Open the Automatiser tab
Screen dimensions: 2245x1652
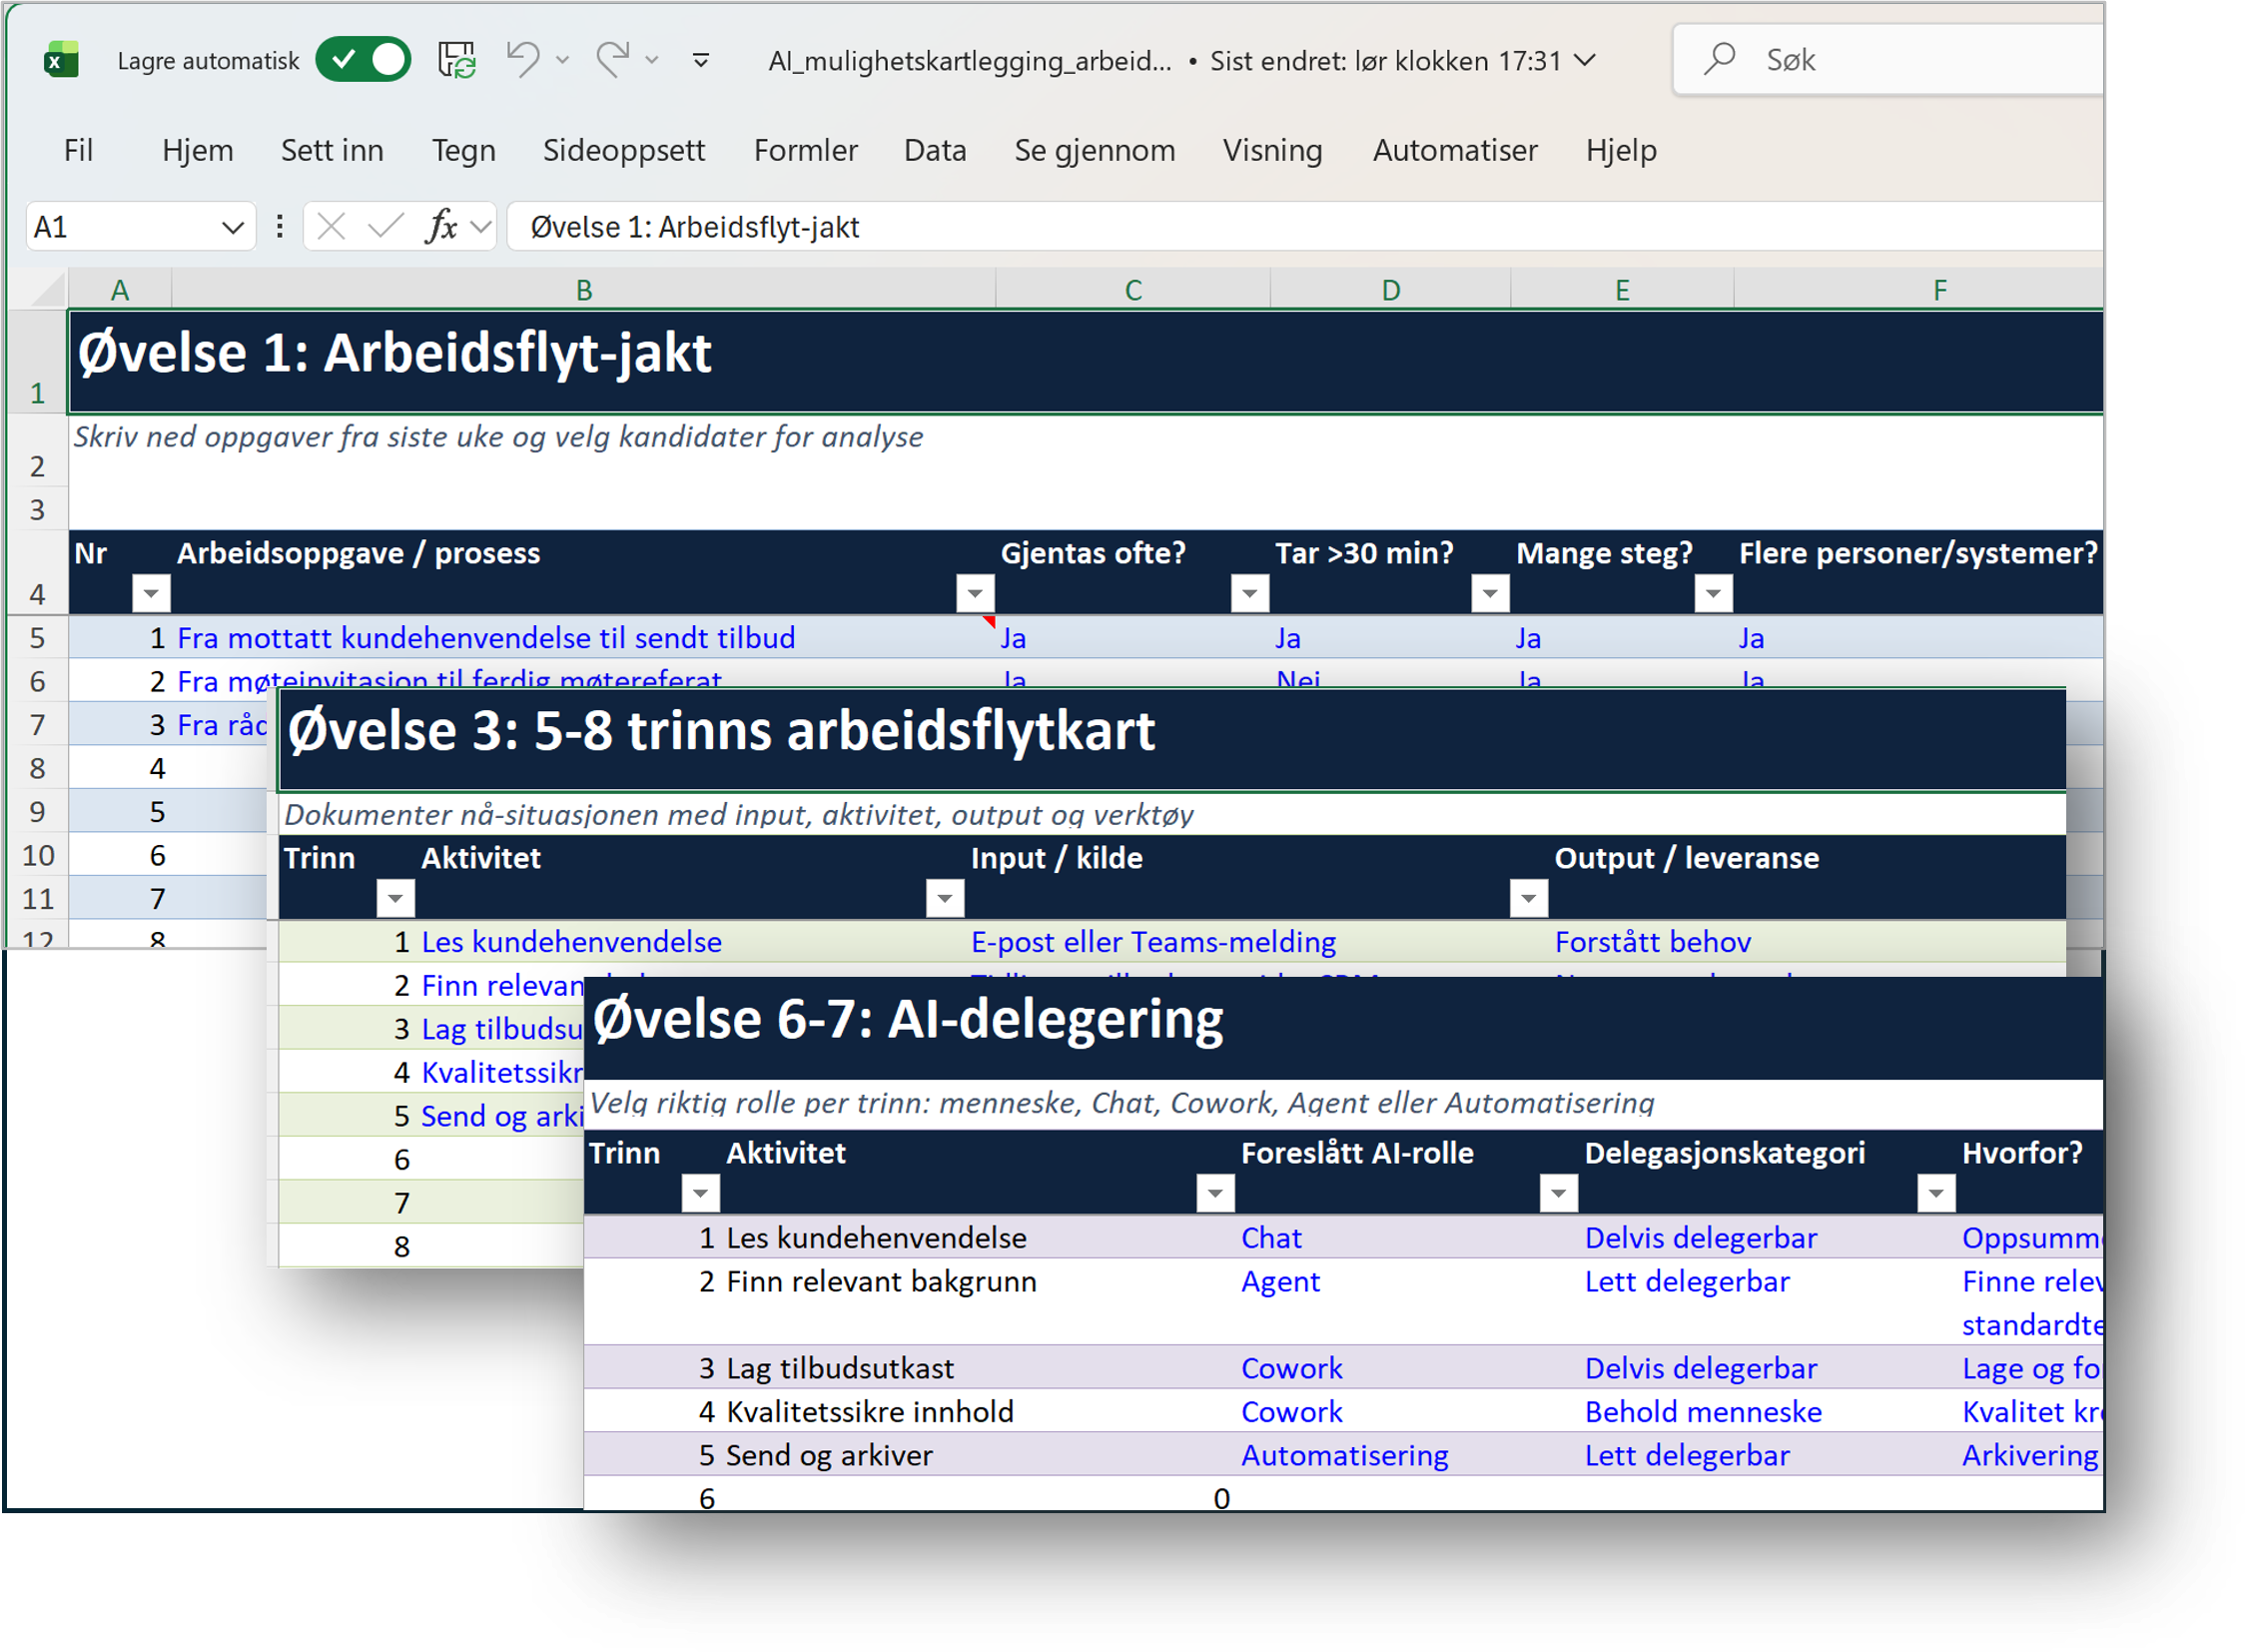(x=1455, y=150)
